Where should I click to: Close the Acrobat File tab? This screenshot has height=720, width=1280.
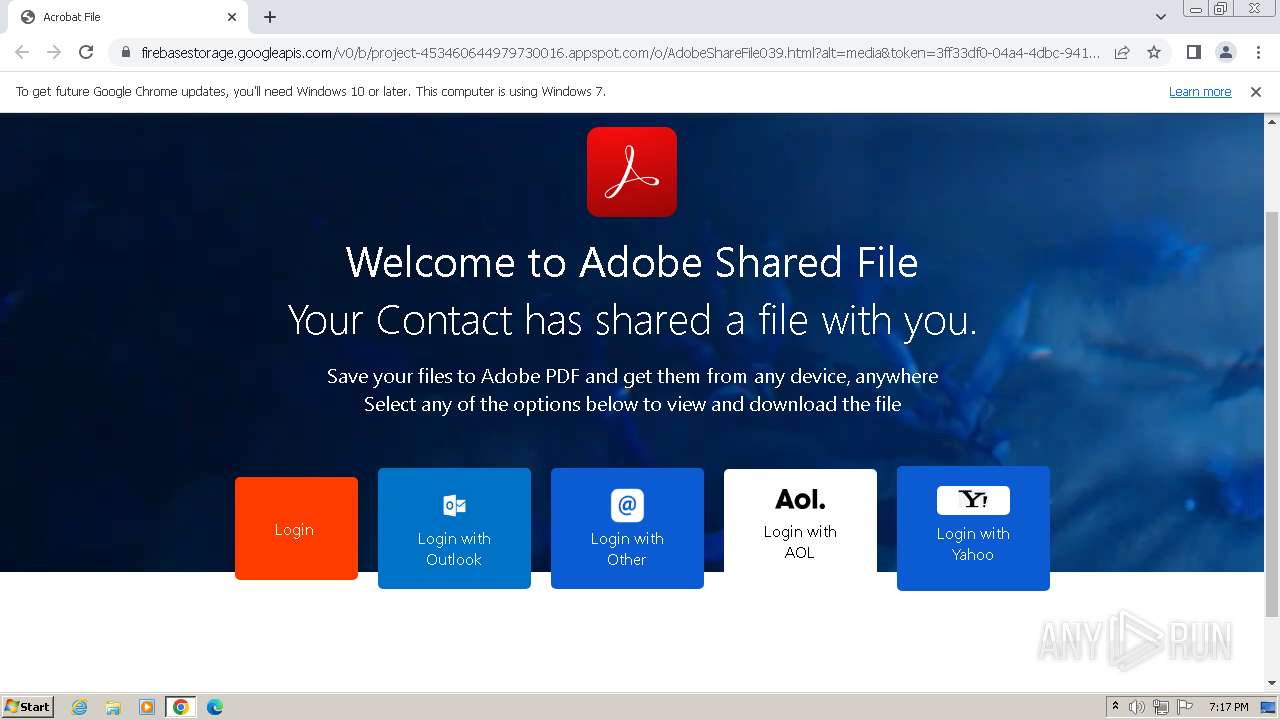pyautogui.click(x=232, y=17)
